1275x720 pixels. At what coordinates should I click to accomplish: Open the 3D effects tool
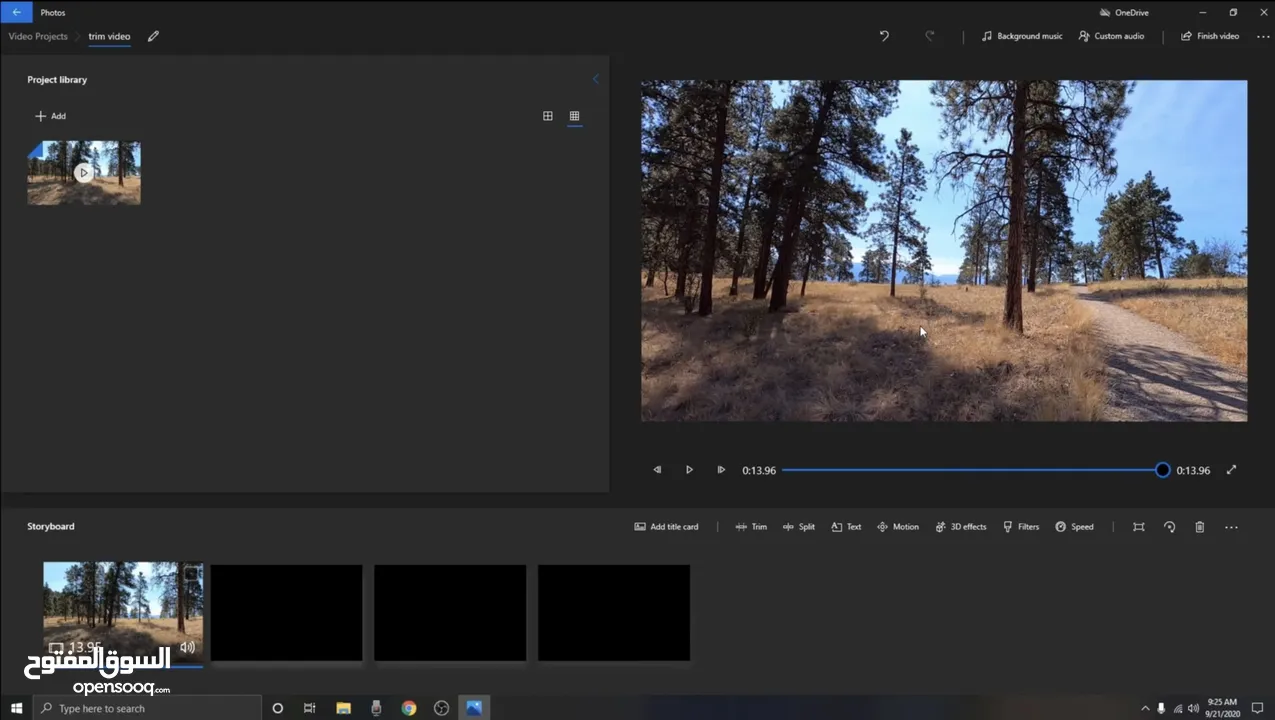(960, 527)
